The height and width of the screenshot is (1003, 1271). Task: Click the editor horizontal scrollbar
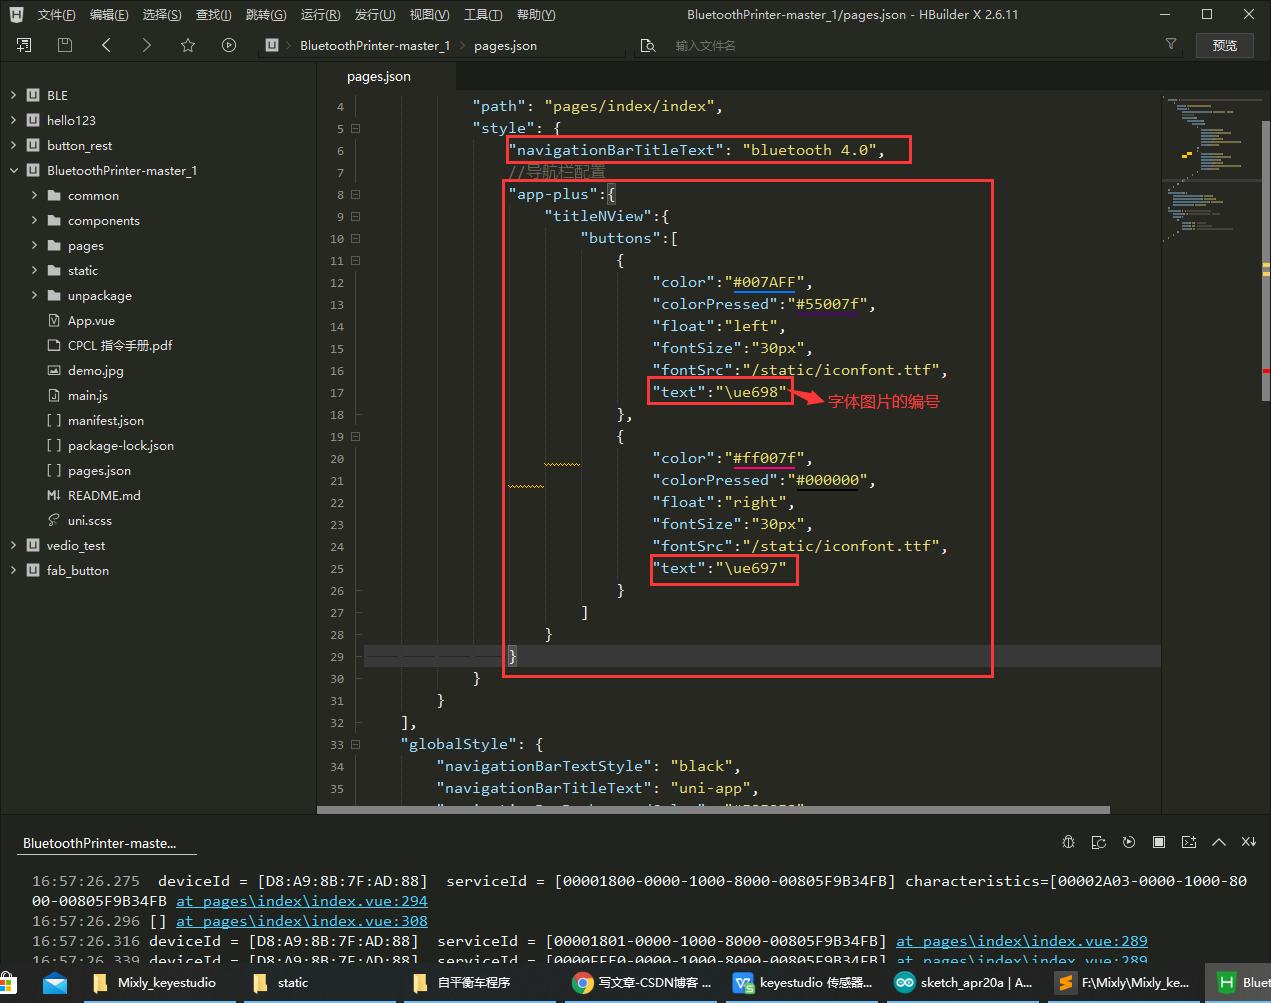tap(713, 810)
